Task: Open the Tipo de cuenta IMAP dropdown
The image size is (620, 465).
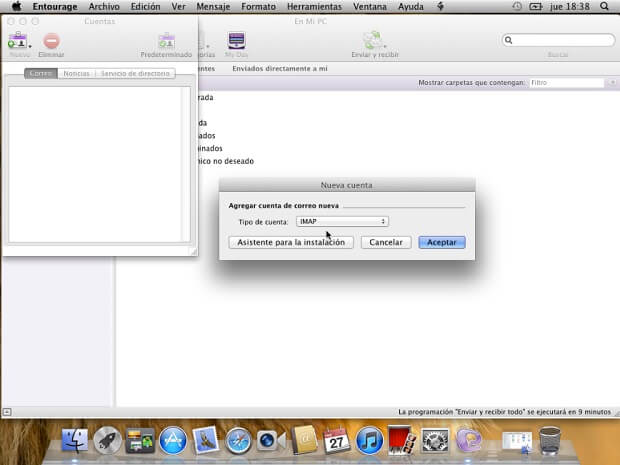Action: point(342,221)
